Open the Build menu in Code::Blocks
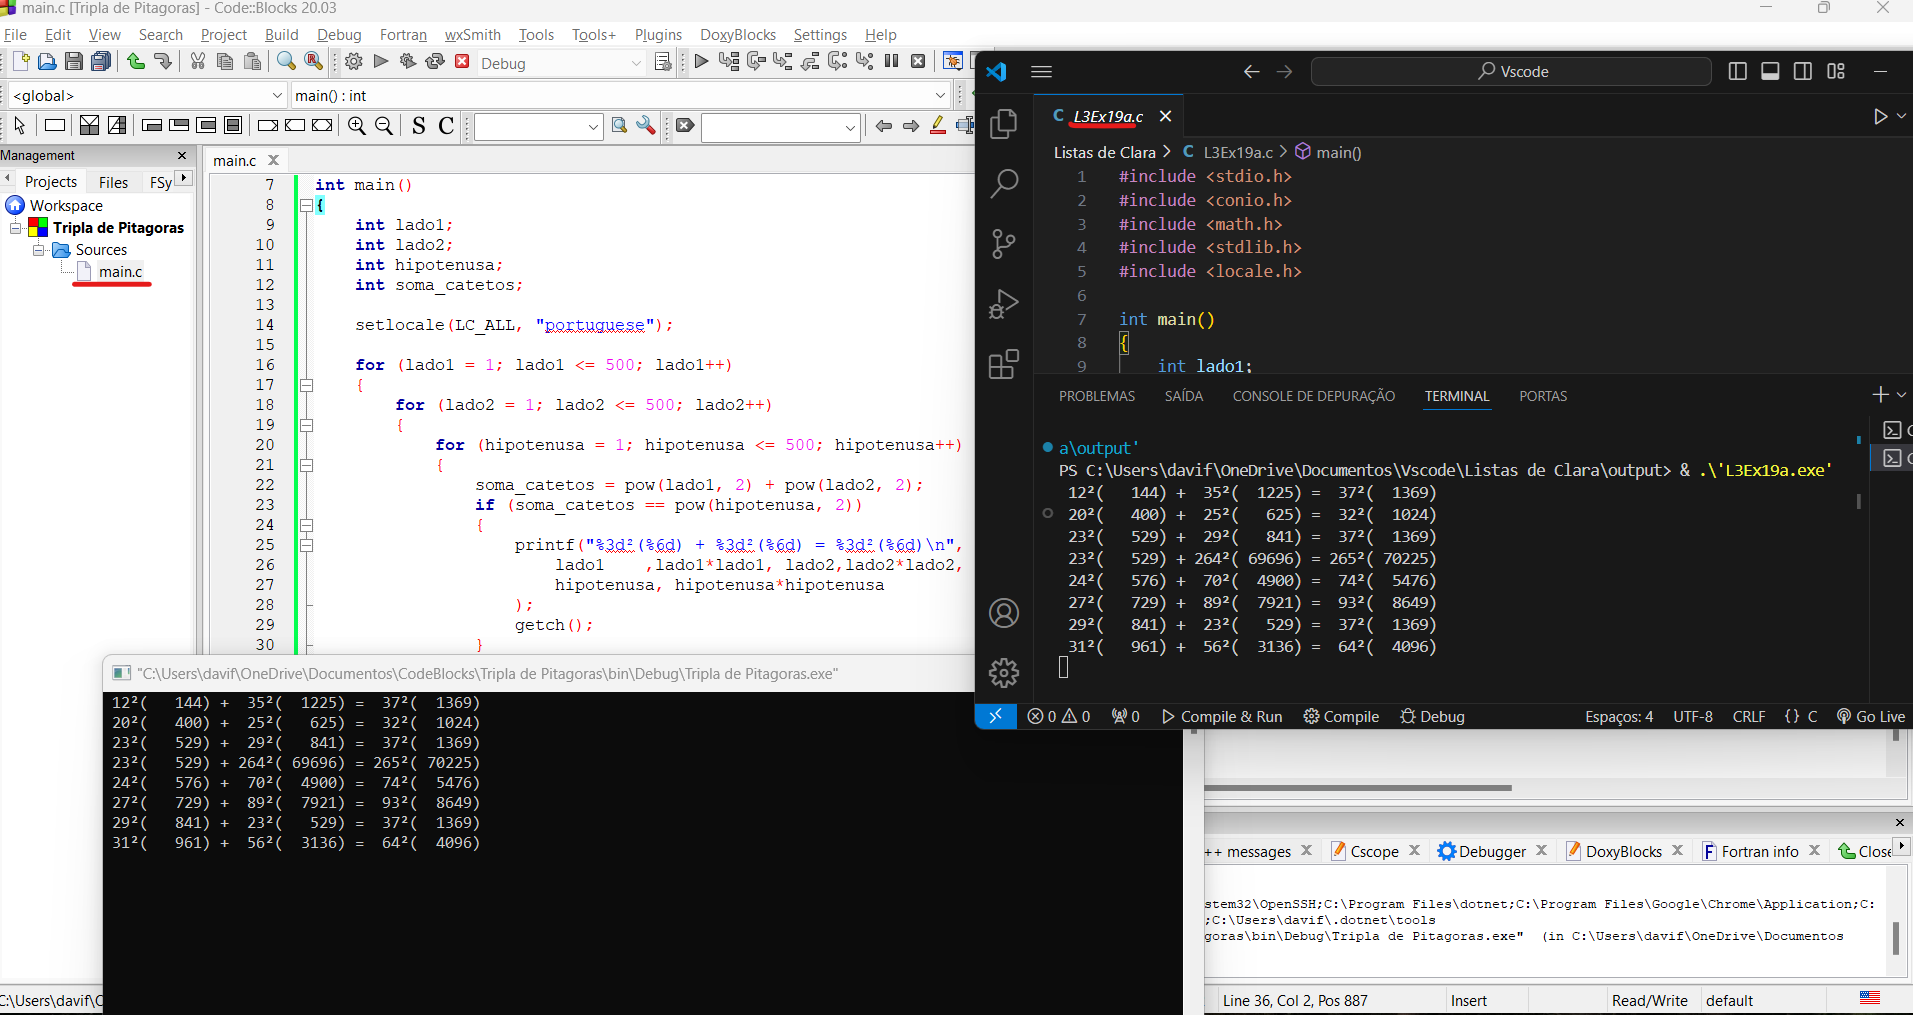 coord(282,35)
